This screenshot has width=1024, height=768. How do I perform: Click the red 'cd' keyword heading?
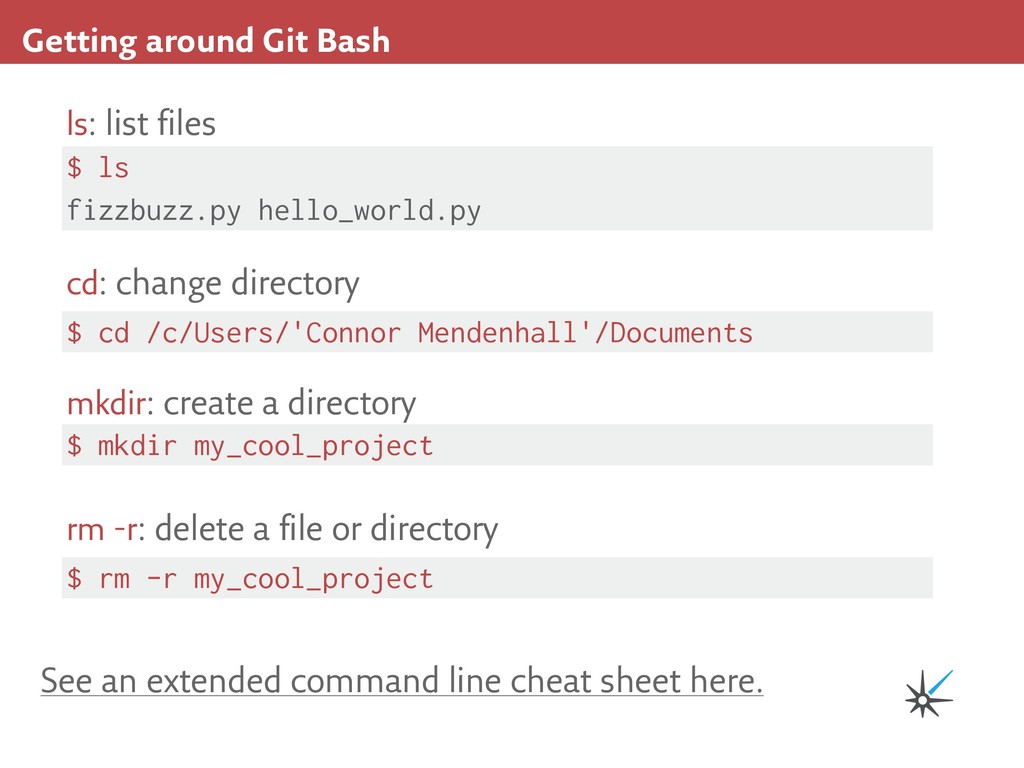[x=82, y=284]
